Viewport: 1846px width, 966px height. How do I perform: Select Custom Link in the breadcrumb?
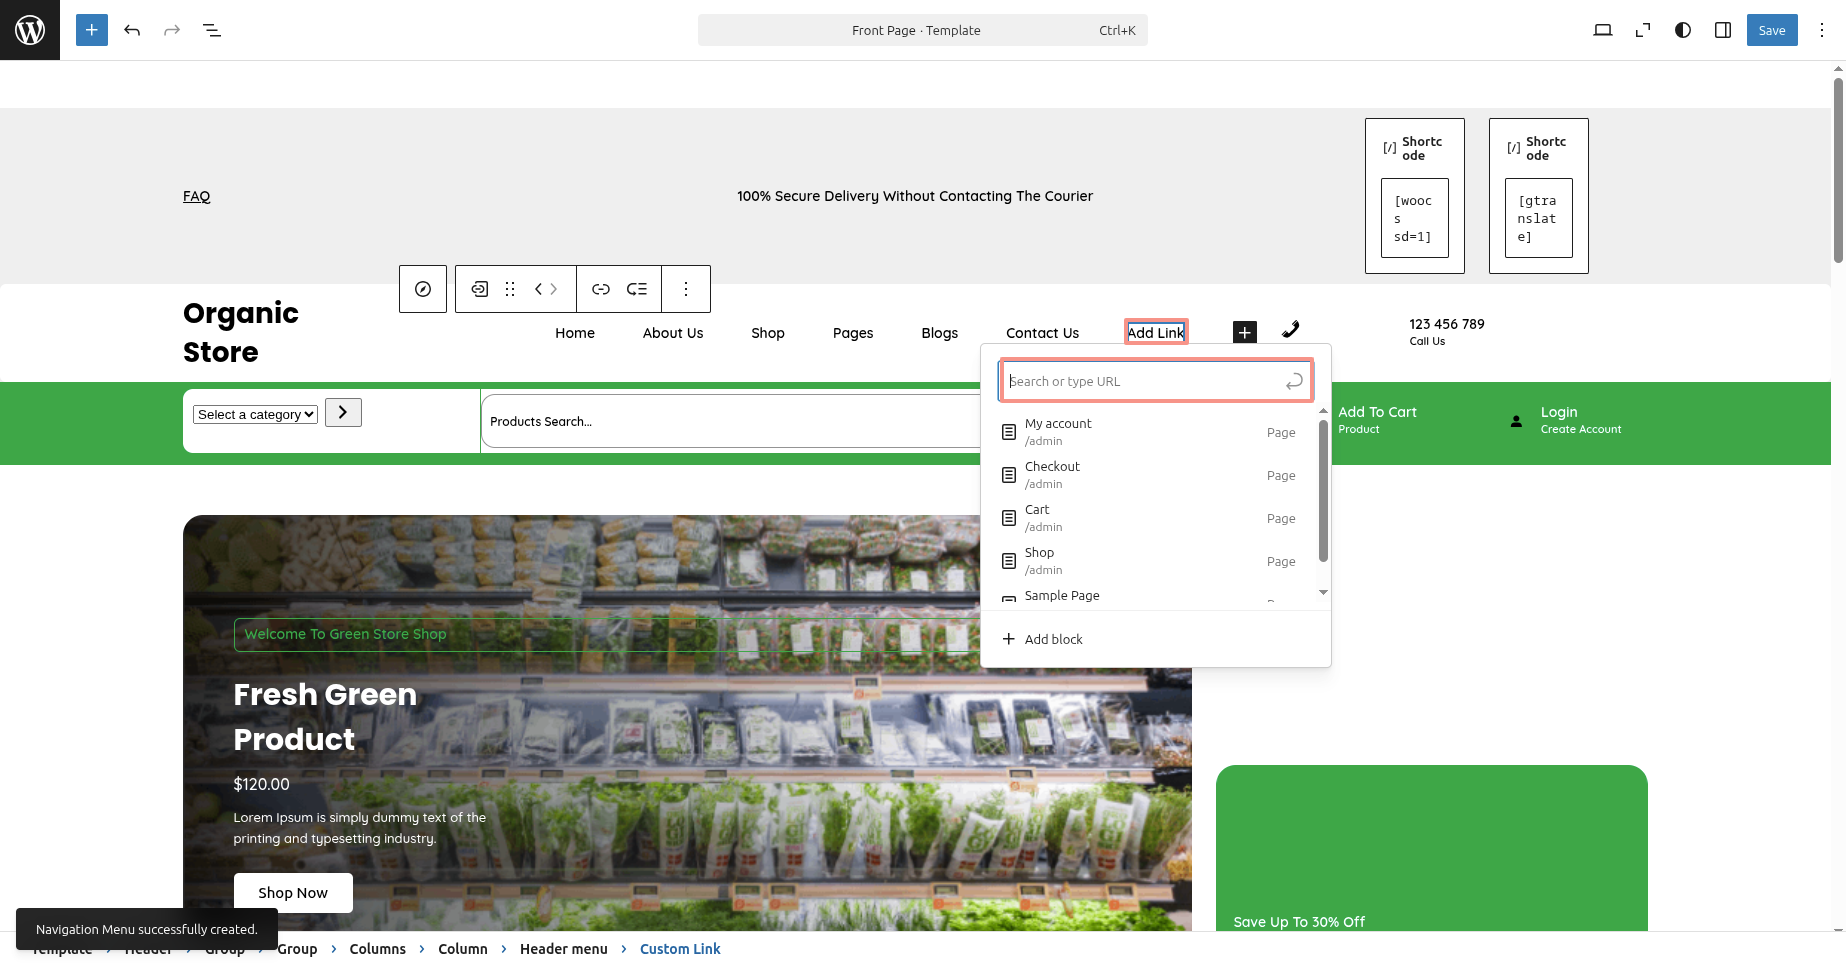point(680,949)
